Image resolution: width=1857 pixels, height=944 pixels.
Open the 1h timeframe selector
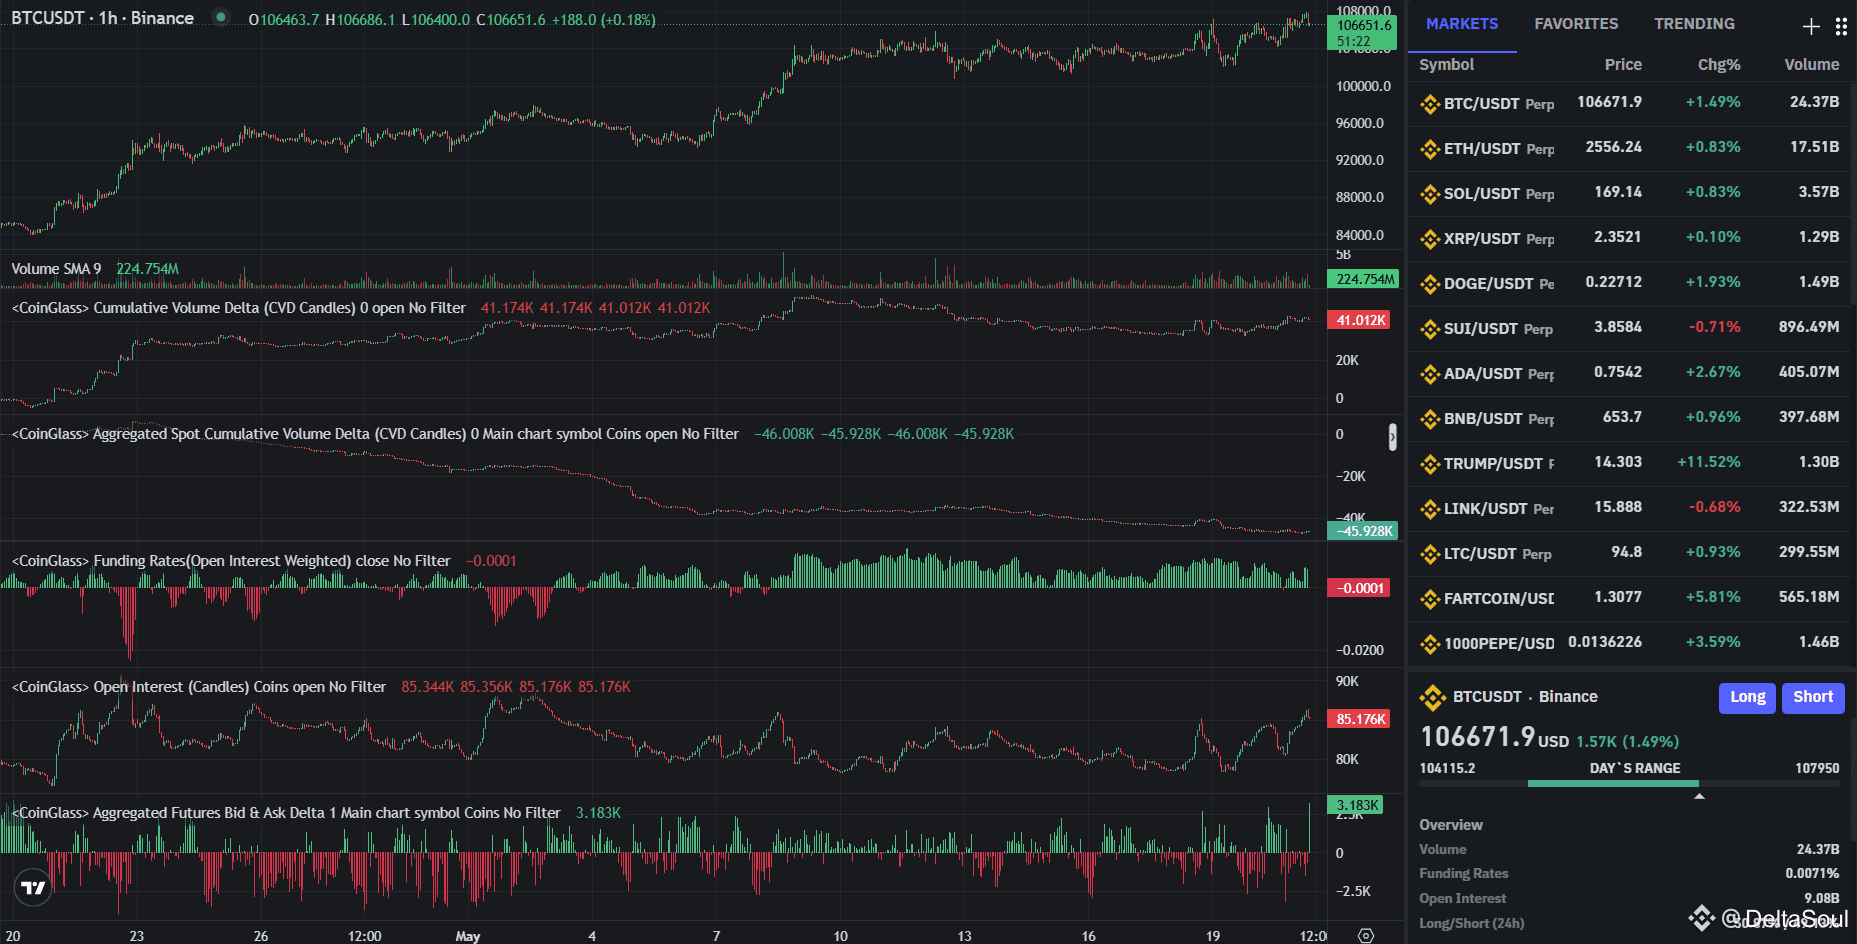coord(106,17)
